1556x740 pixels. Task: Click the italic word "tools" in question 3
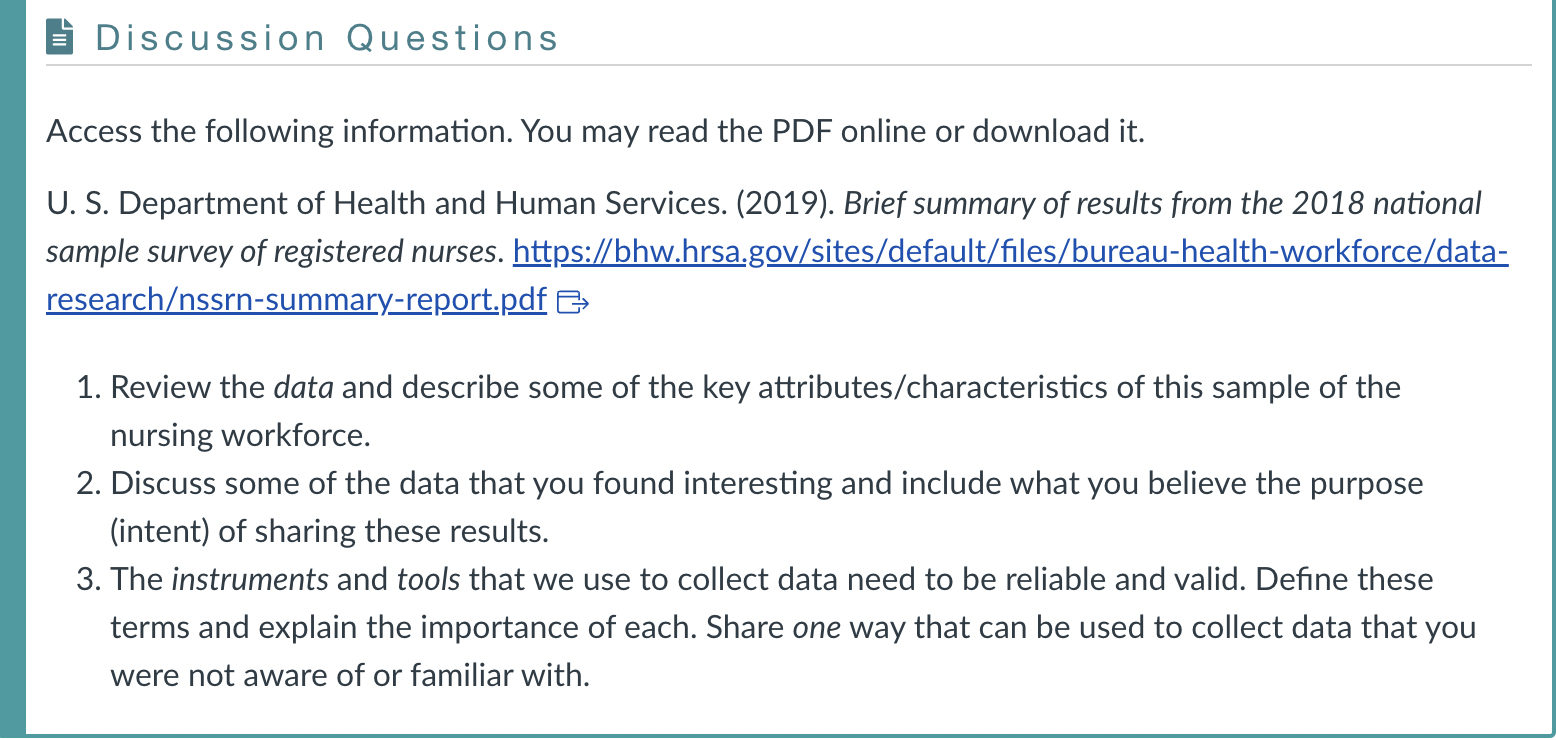click(429, 579)
